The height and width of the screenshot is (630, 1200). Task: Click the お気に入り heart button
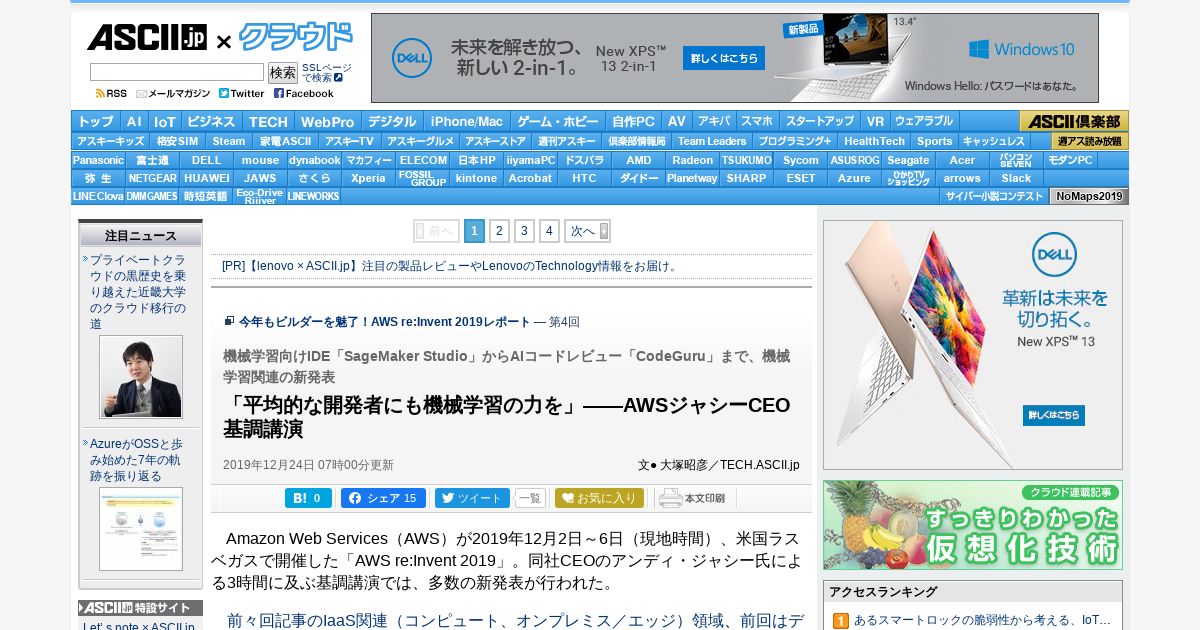click(599, 498)
